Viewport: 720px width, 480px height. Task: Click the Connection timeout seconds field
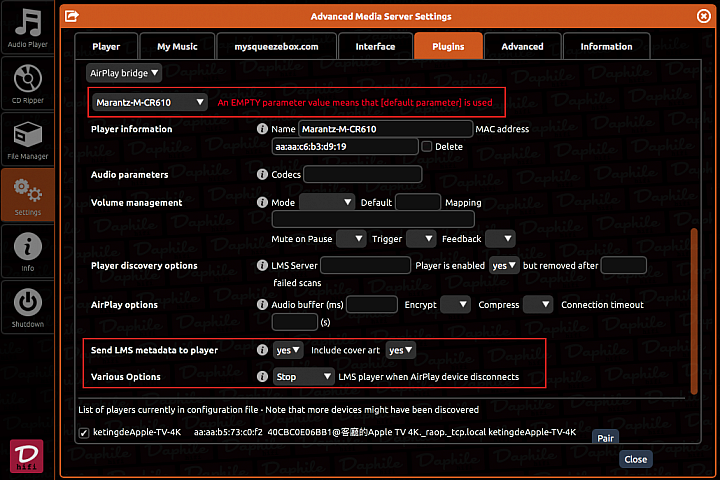coord(295,322)
